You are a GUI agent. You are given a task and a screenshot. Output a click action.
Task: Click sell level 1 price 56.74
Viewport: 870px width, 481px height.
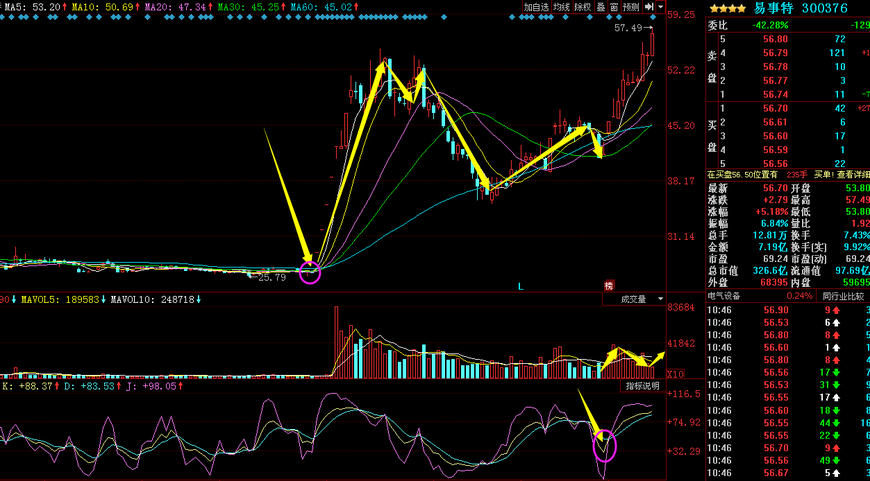pyautogui.click(x=775, y=94)
